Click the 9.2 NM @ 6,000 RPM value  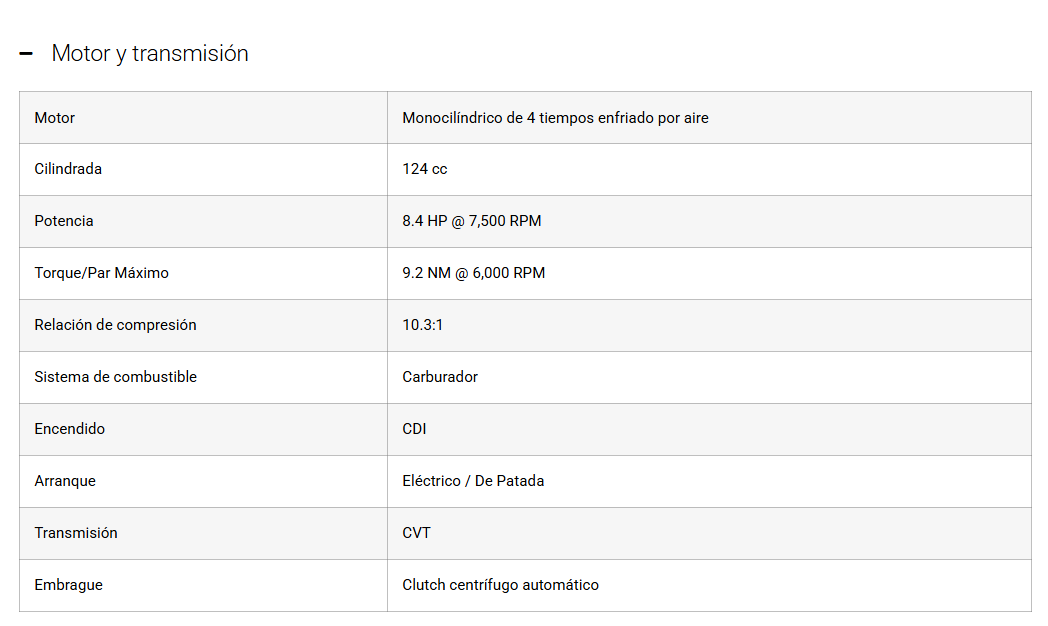474,273
